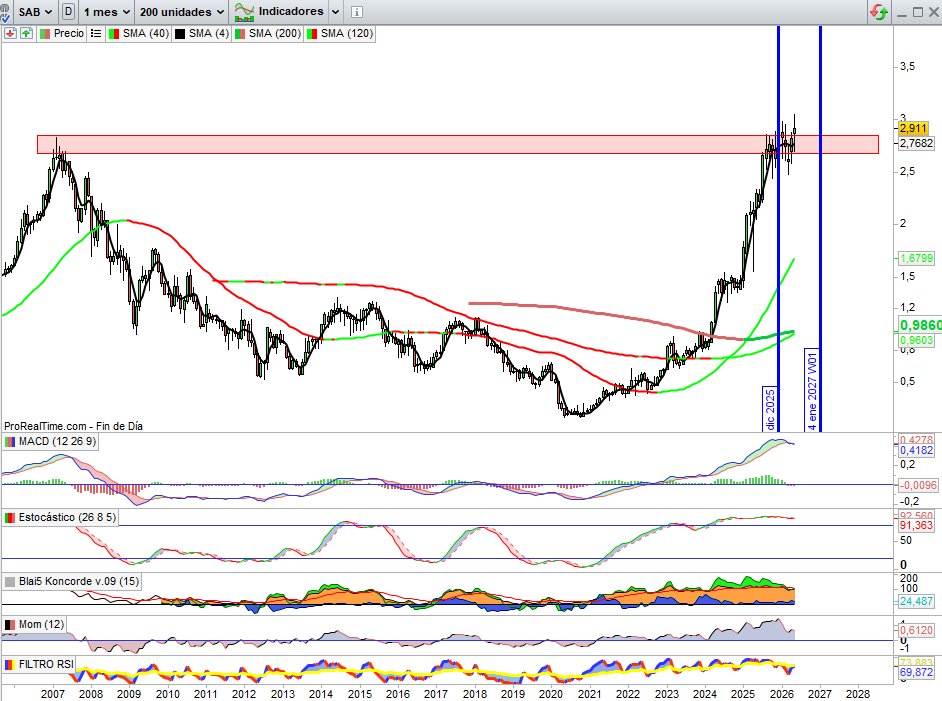Click the stochastic 91,363 value label
Image resolution: width=942 pixels, height=701 pixels.
(916, 526)
